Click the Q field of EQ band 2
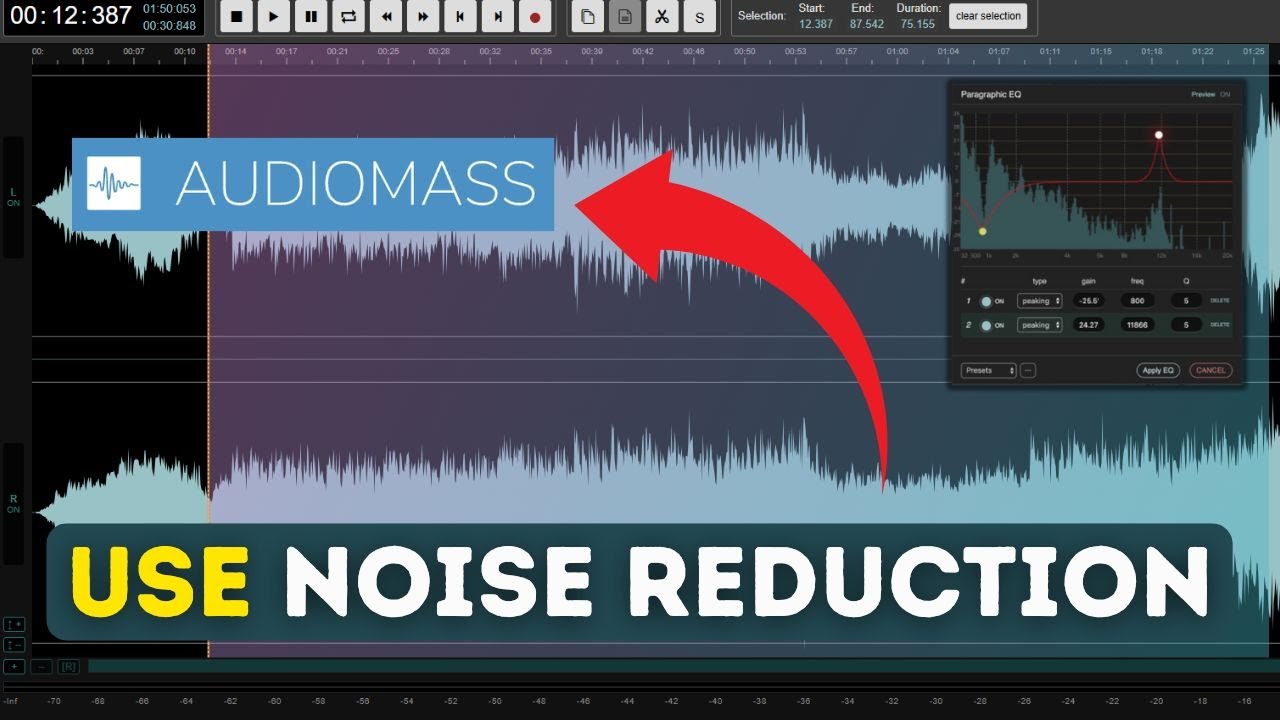This screenshot has height=720, width=1280. (x=1187, y=325)
